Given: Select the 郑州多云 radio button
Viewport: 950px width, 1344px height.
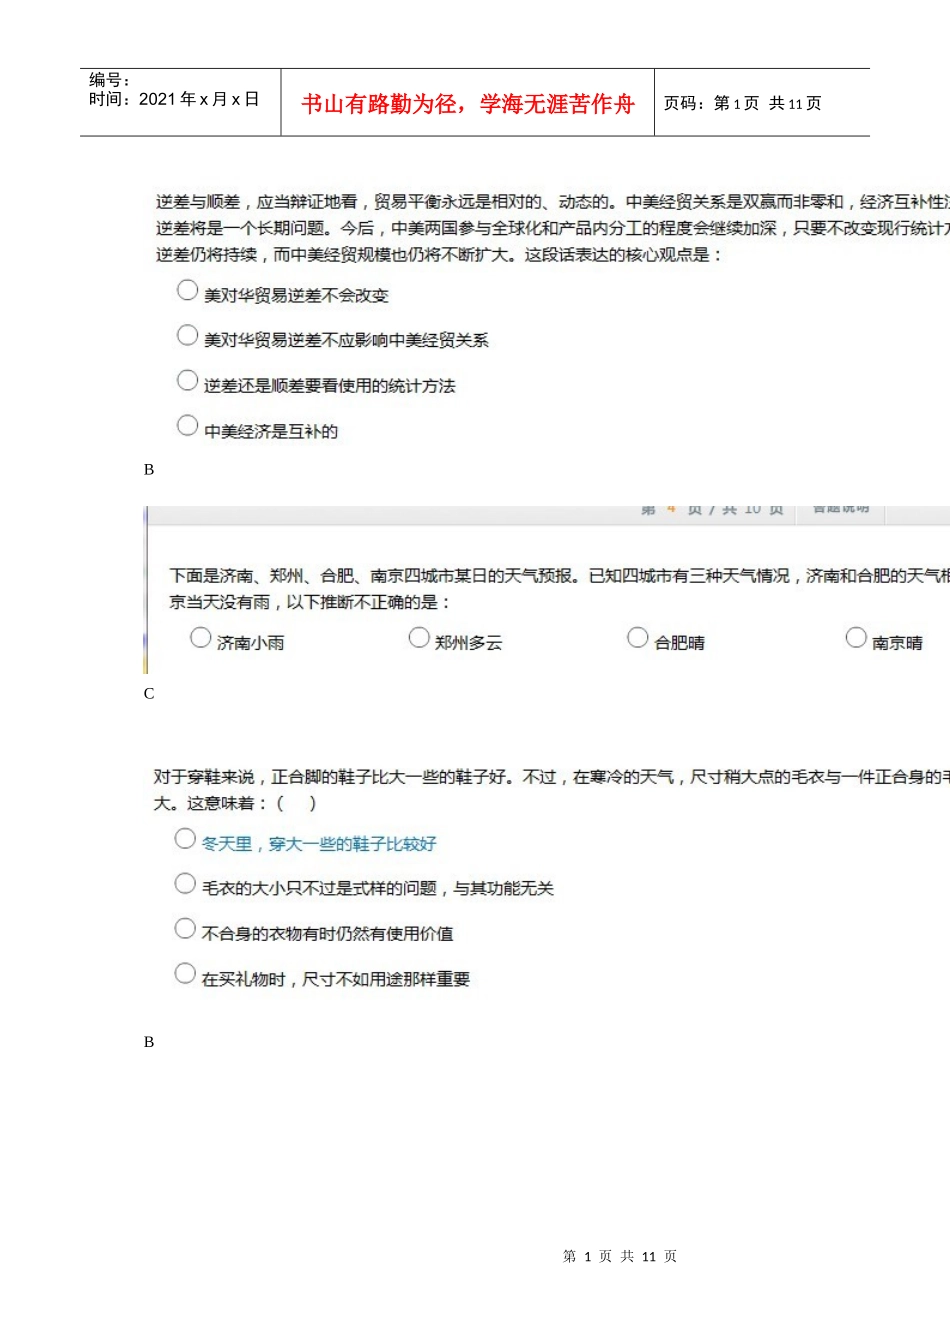Looking at the screenshot, I should click(x=419, y=637).
